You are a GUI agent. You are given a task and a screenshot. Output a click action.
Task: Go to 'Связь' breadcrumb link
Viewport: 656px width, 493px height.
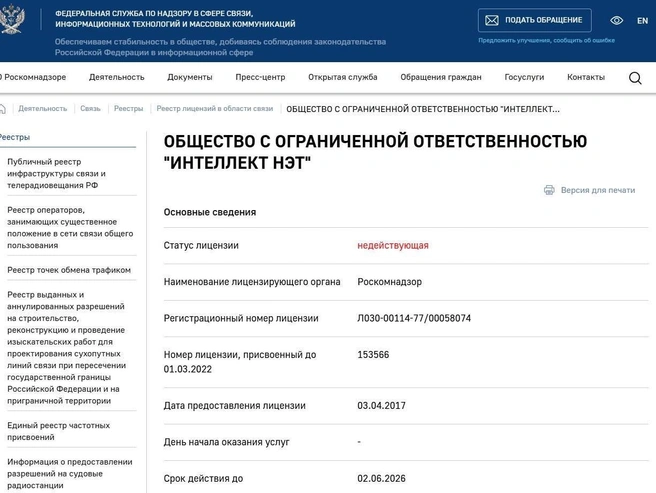90,109
